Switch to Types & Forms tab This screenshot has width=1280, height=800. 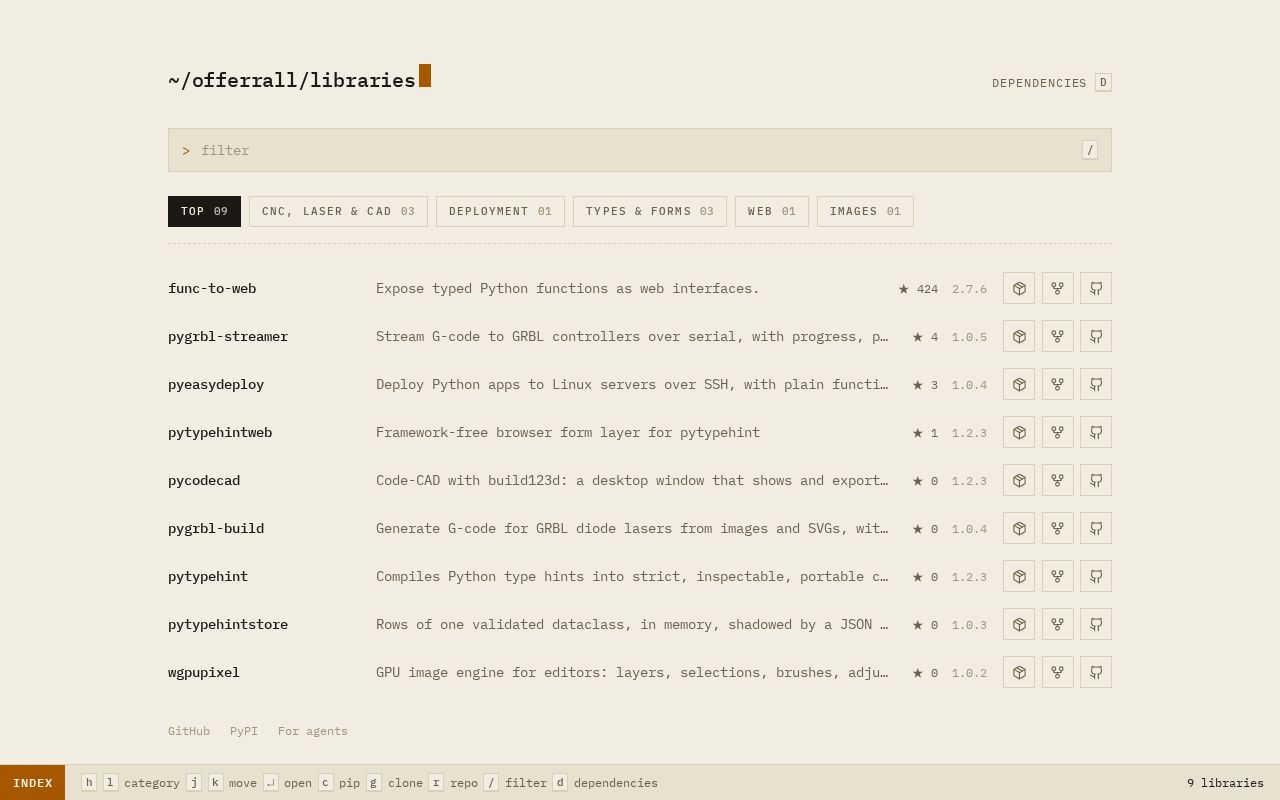pos(650,211)
